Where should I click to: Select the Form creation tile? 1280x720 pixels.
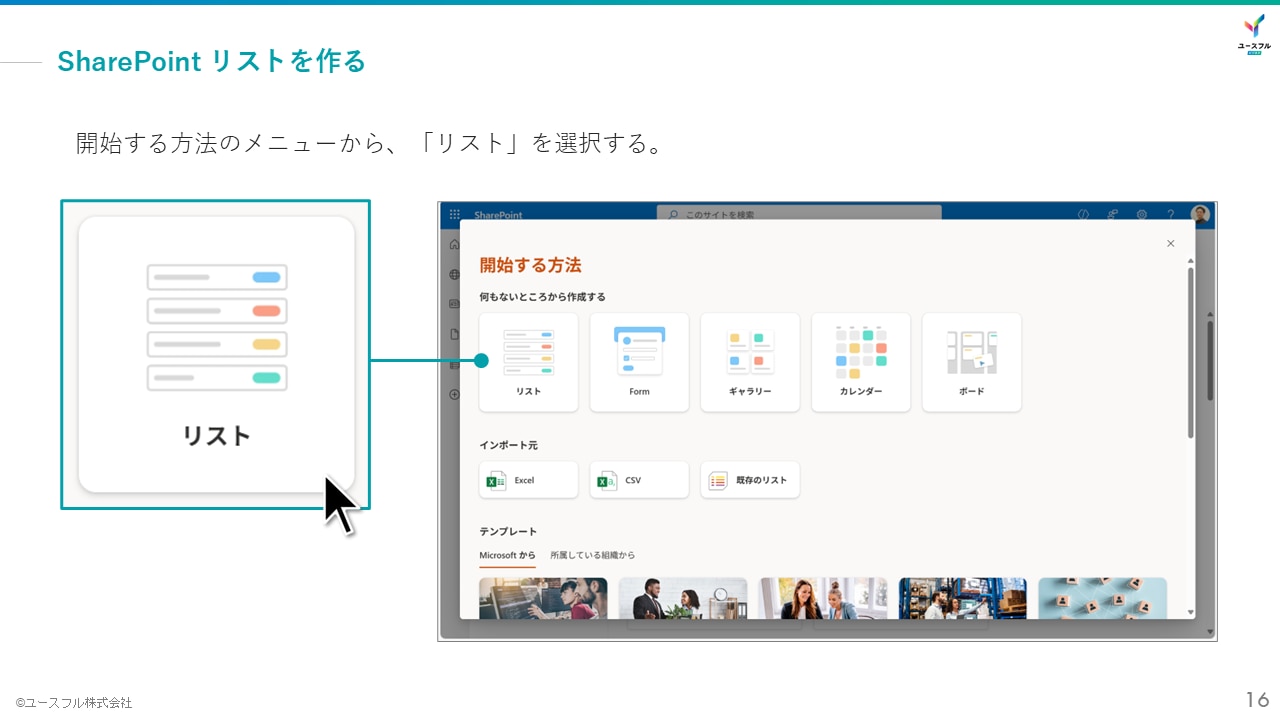point(639,362)
